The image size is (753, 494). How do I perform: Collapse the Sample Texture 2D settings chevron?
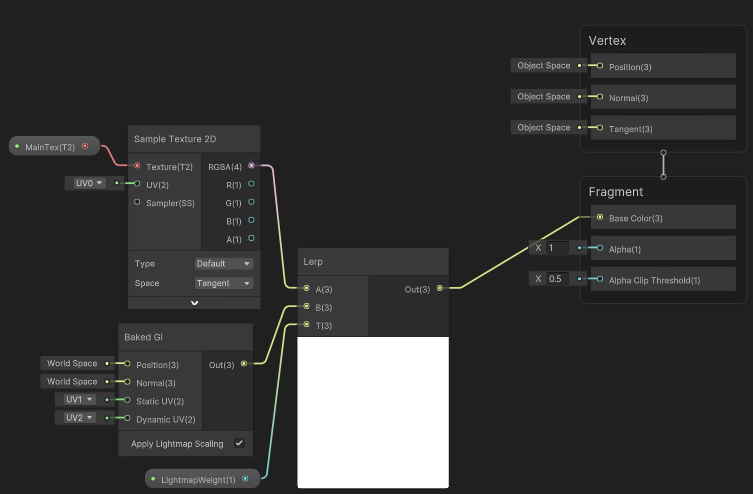click(194, 302)
